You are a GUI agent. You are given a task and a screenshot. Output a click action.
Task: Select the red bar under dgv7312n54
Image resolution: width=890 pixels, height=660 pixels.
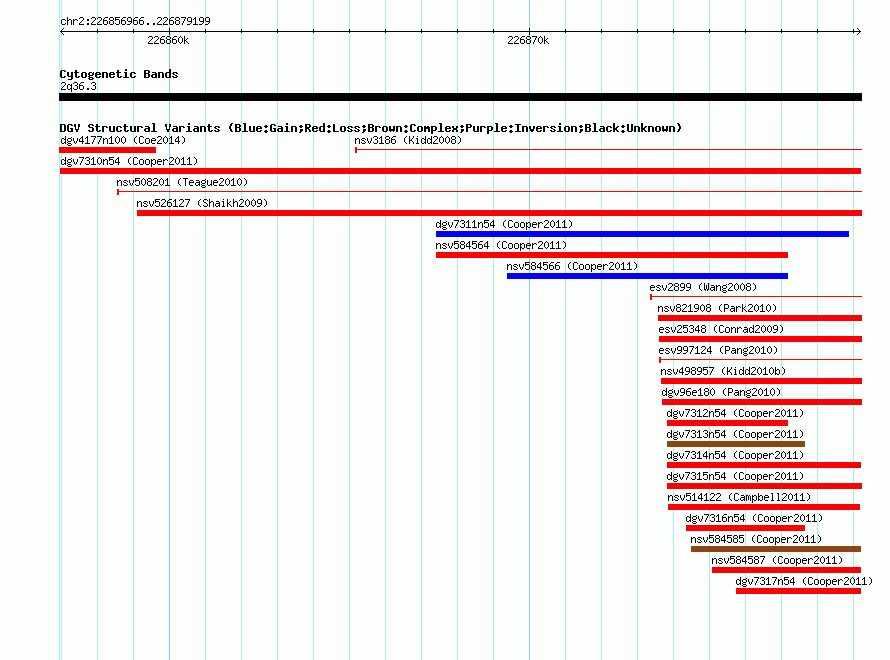coord(728,423)
